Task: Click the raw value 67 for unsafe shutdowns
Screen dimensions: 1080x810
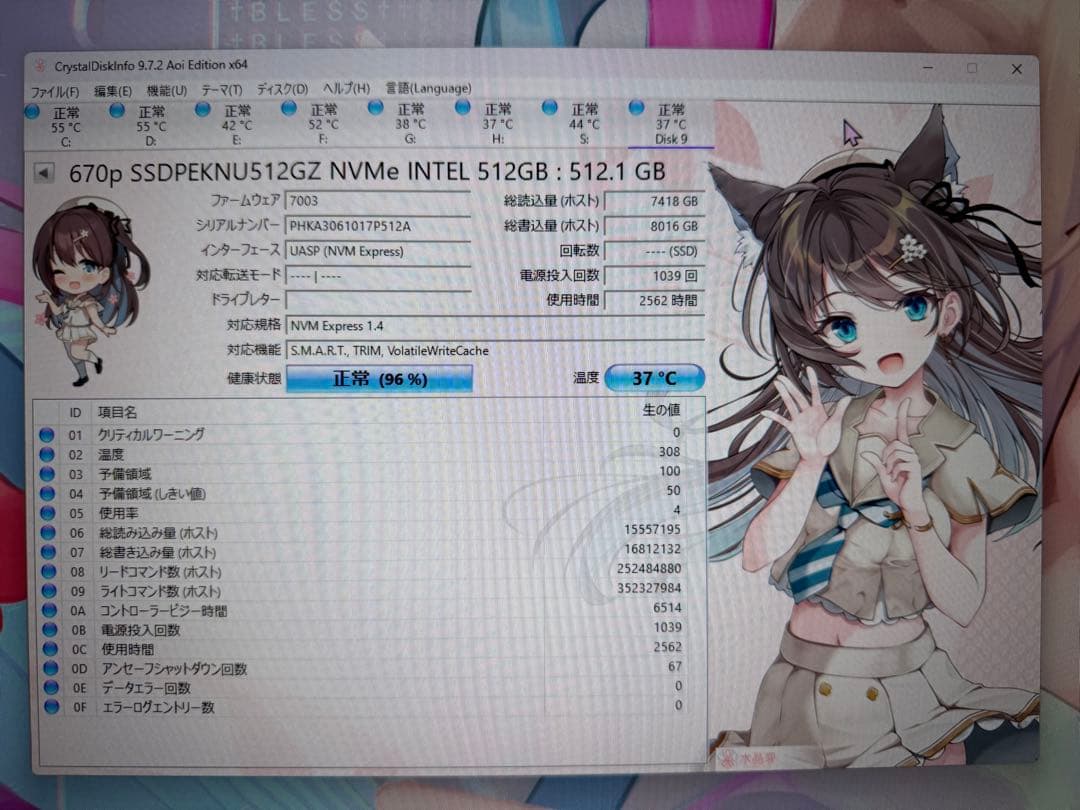Action: [x=674, y=666]
